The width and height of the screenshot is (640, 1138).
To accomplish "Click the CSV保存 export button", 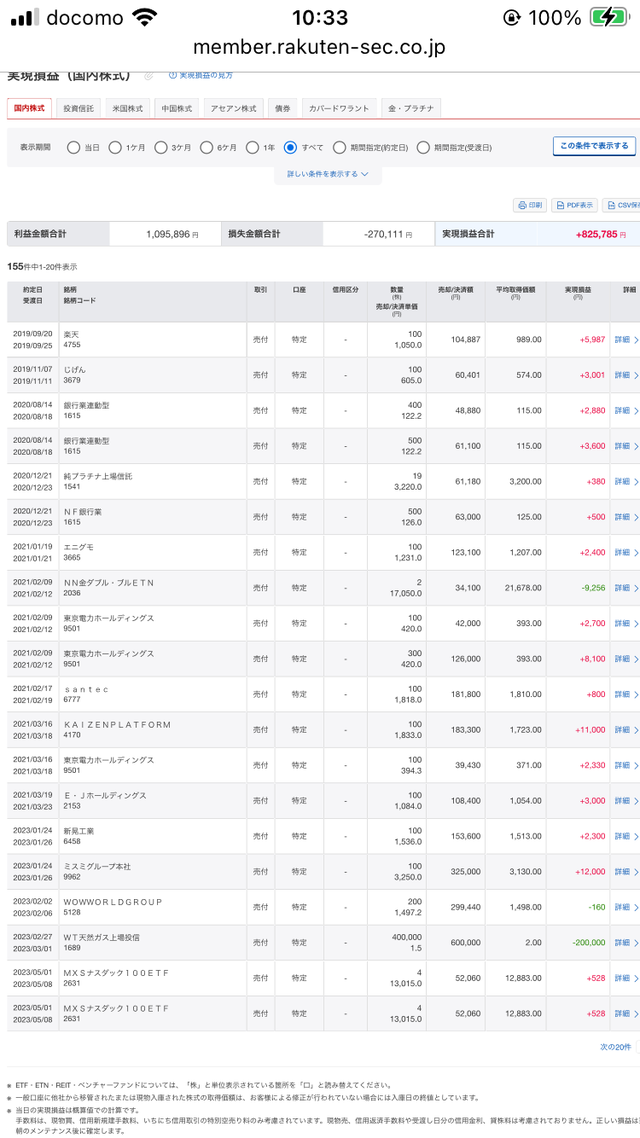I will (621, 205).
